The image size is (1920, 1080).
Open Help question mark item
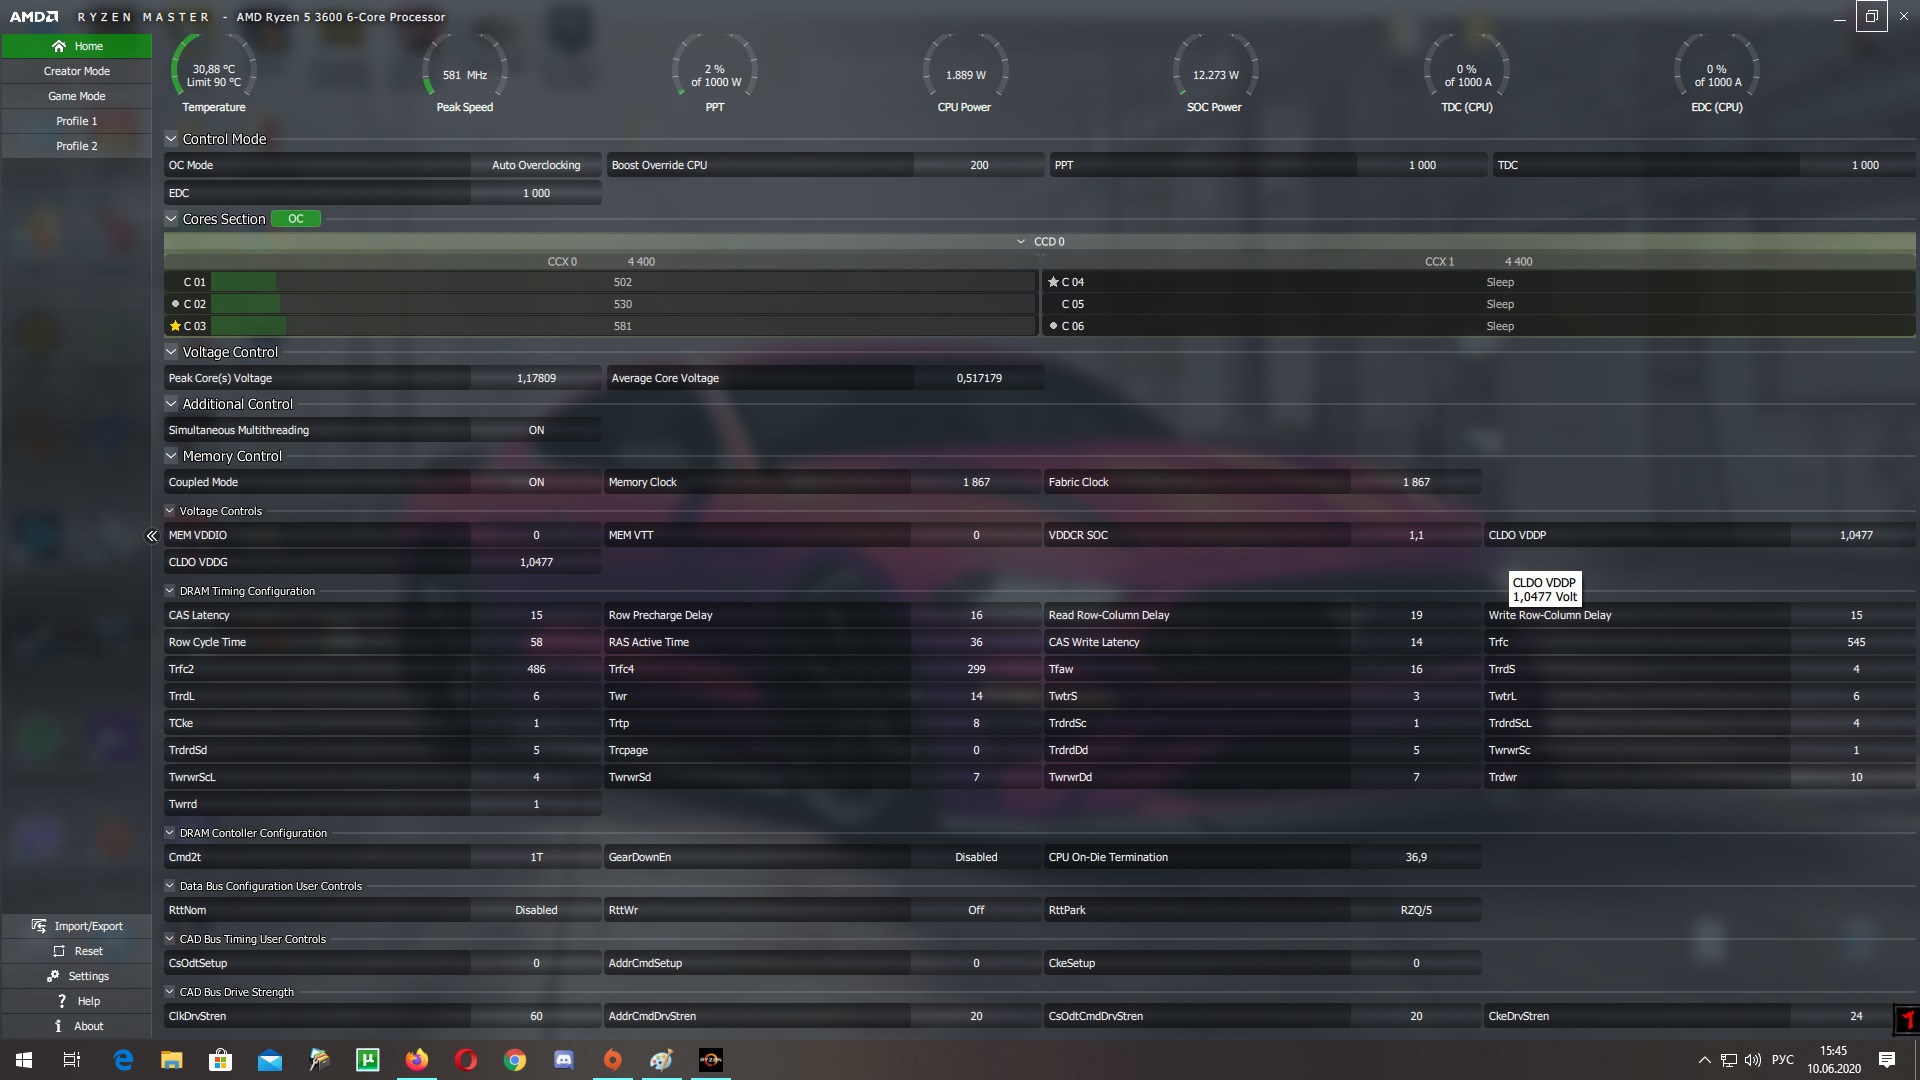(62, 1001)
